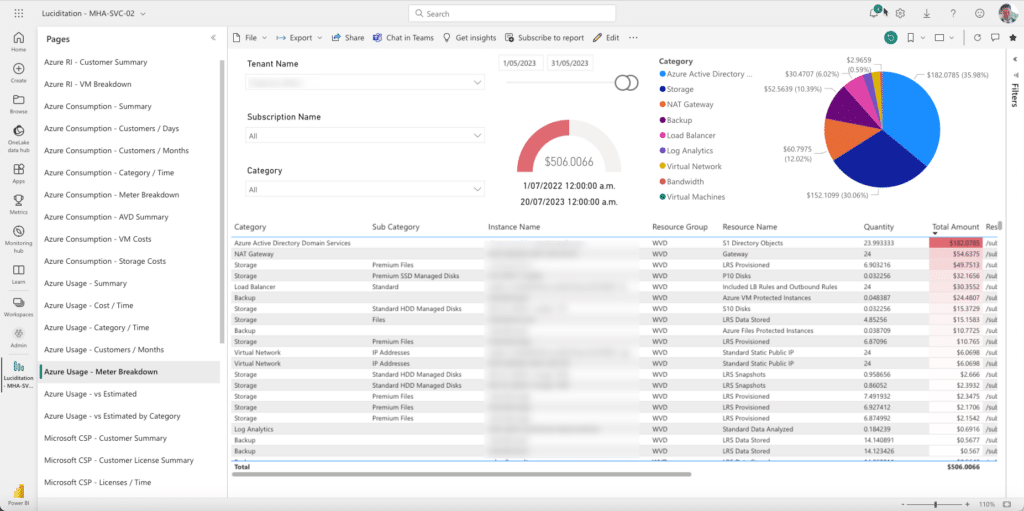Click Get insights
The width and height of the screenshot is (1024, 511).
(x=470, y=38)
